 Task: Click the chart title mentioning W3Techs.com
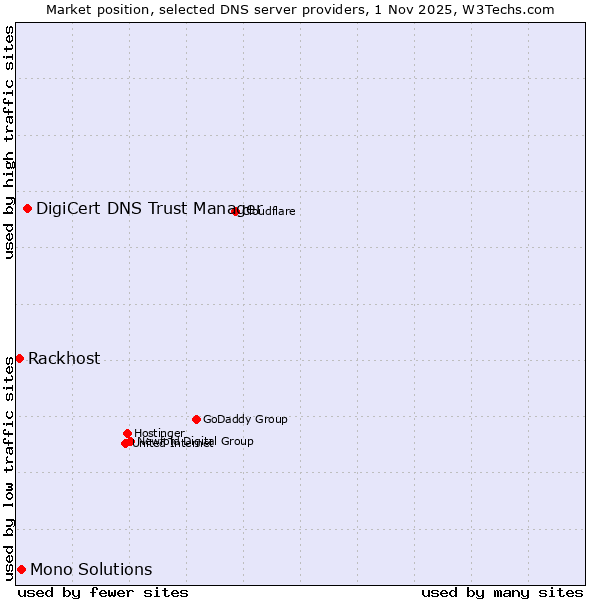pos(300,9)
